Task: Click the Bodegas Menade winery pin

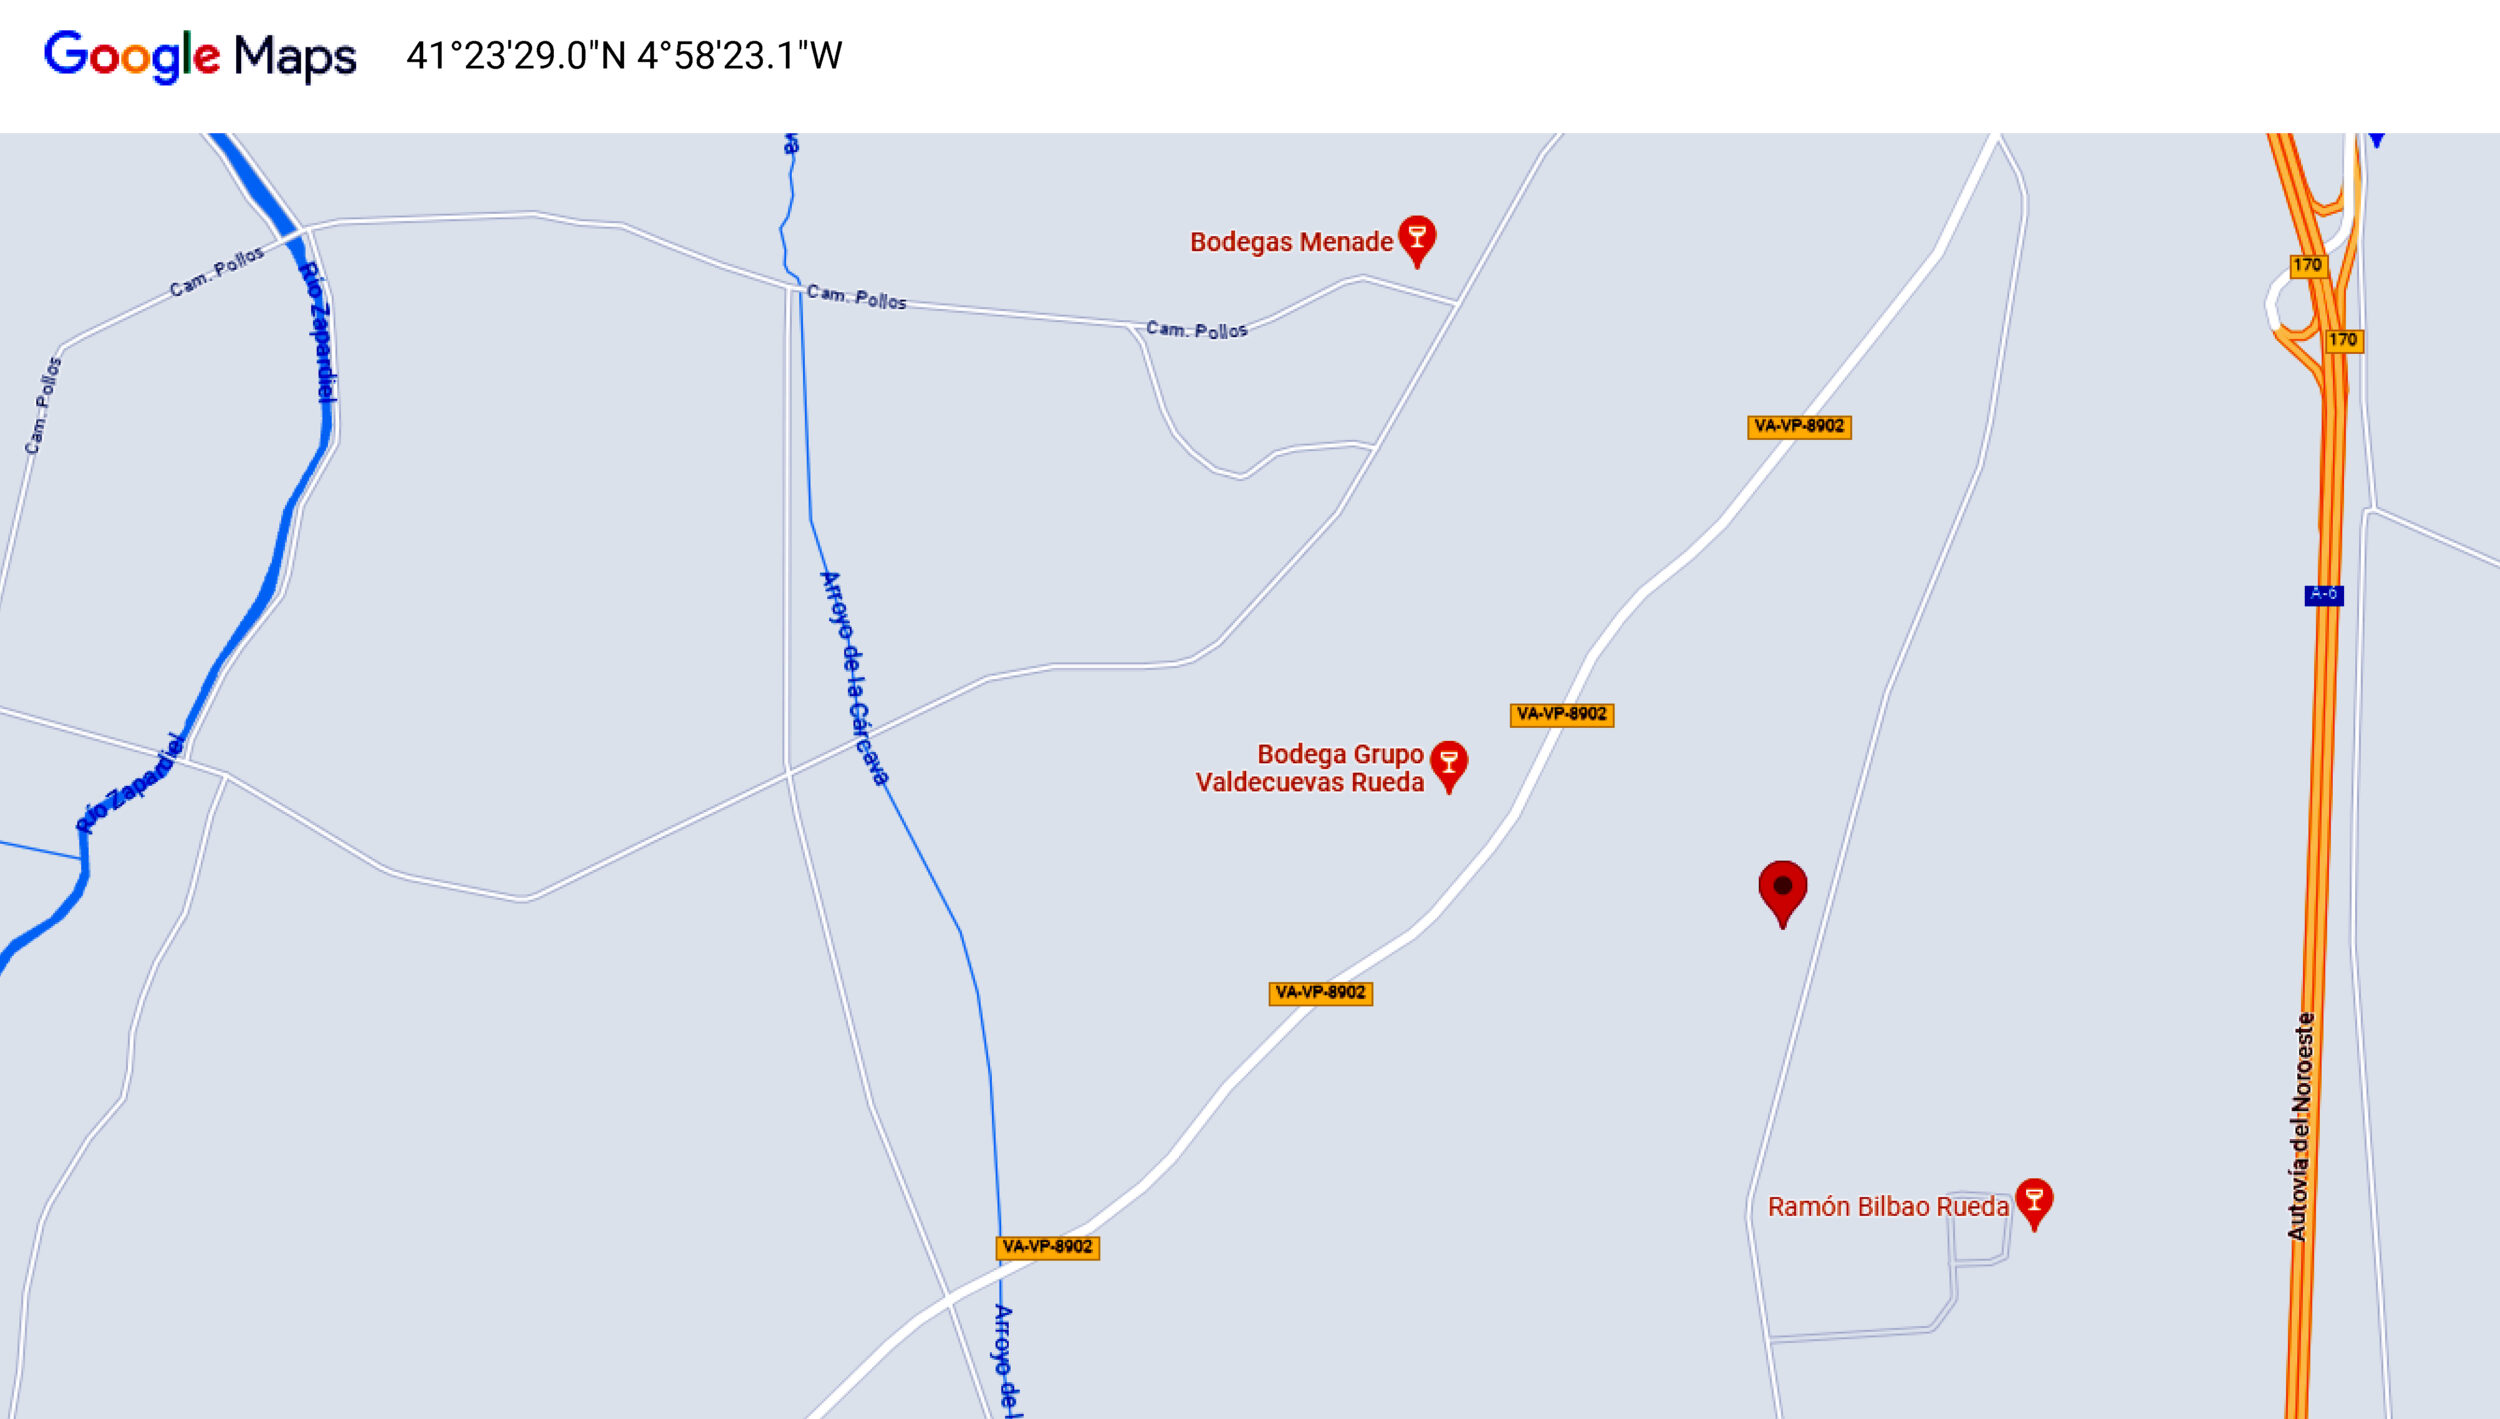Action: pyautogui.click(x=1417, y=240)
